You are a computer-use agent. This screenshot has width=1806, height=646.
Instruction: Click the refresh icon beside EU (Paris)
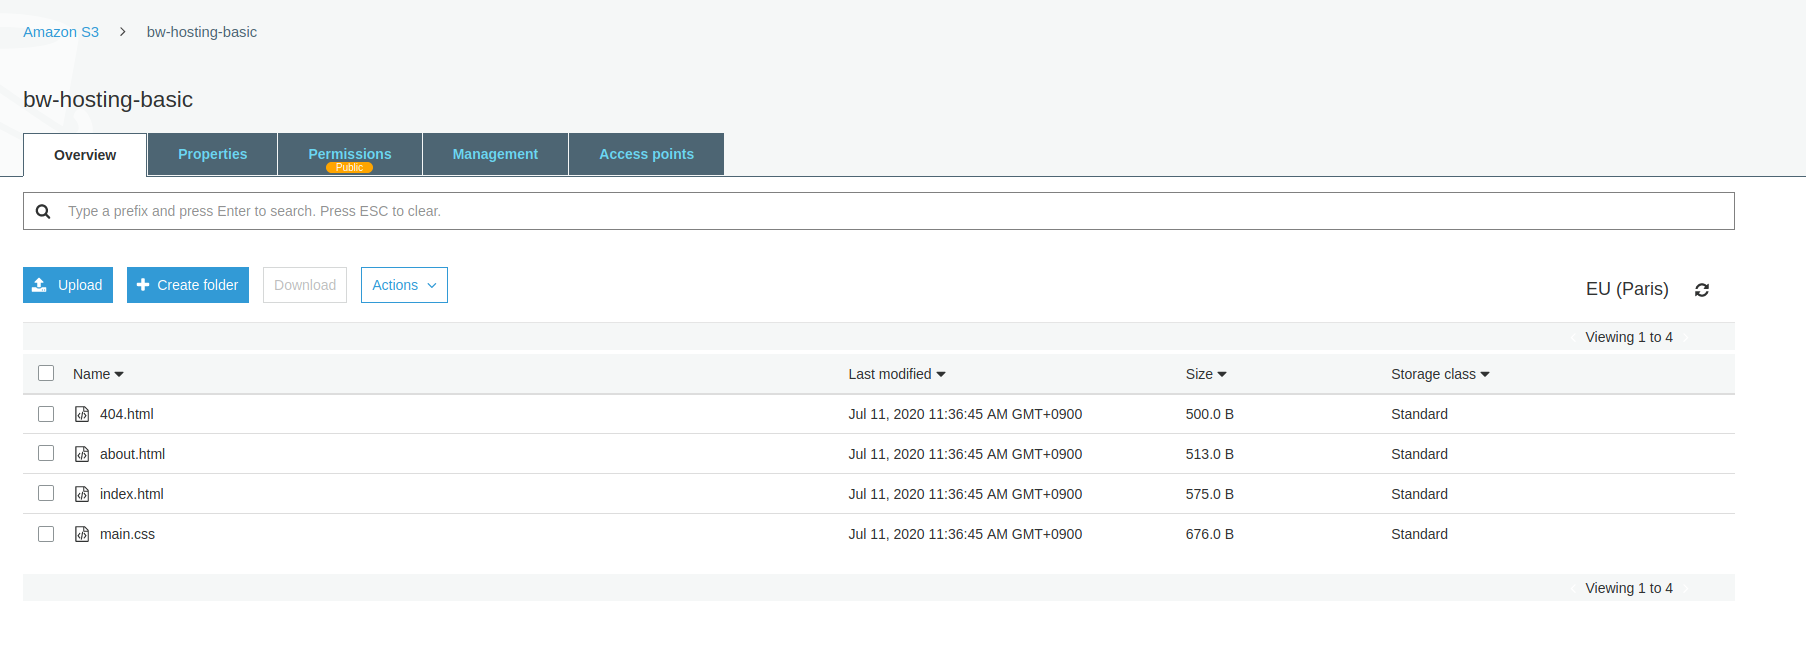(1701, 290)
